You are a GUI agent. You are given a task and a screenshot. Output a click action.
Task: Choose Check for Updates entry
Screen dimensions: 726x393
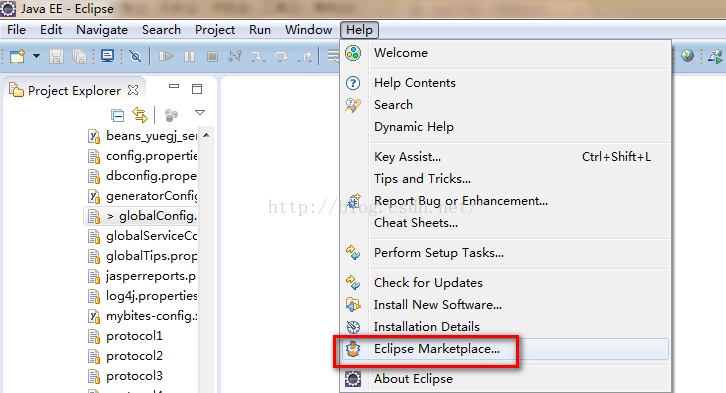point(506,283)
